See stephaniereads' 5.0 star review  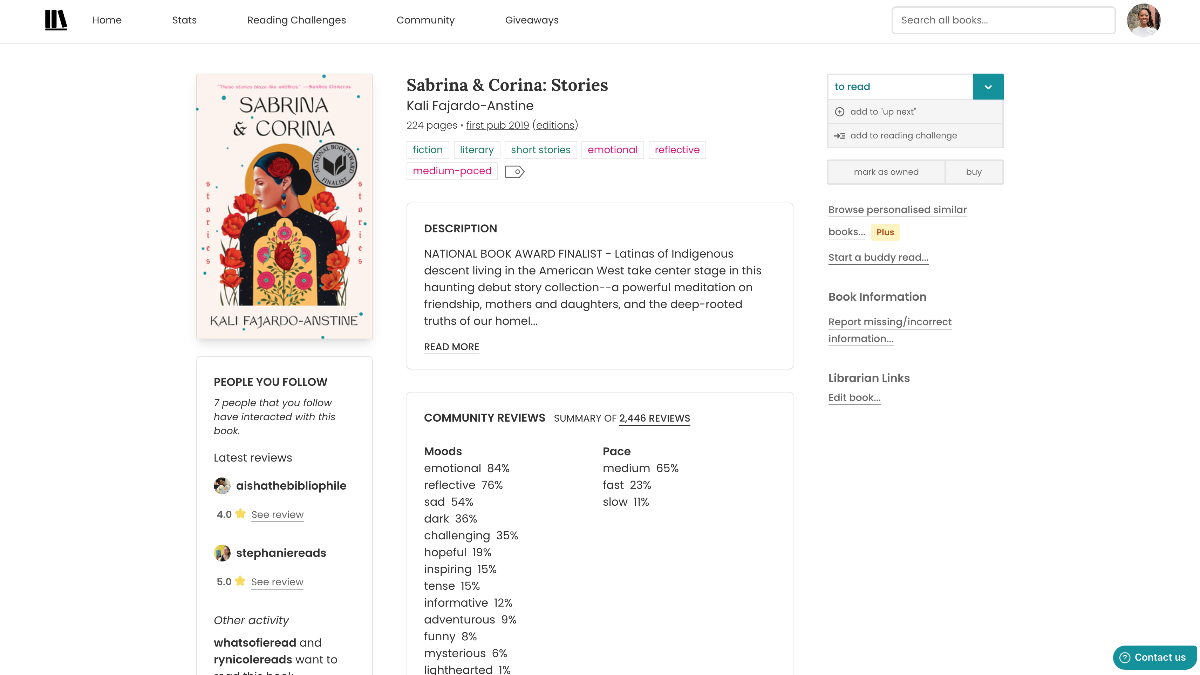click(x=277, y=582)
